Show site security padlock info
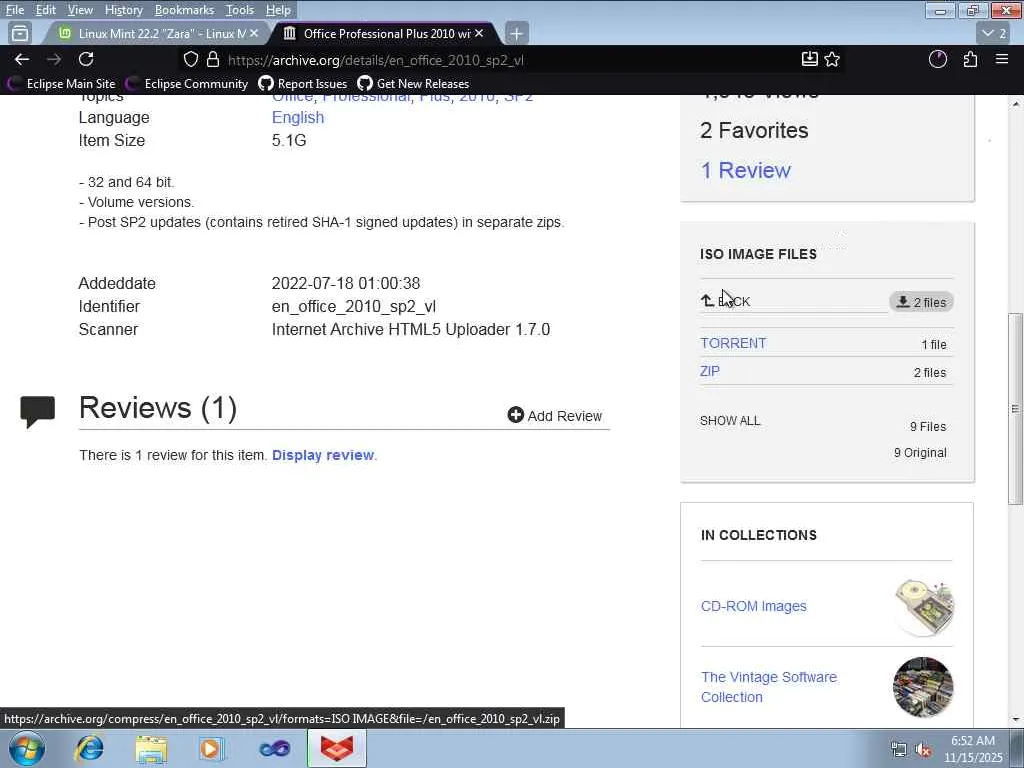Image resolution: width=1024 pixels, height=768 pixels. (x=212, y=59)
